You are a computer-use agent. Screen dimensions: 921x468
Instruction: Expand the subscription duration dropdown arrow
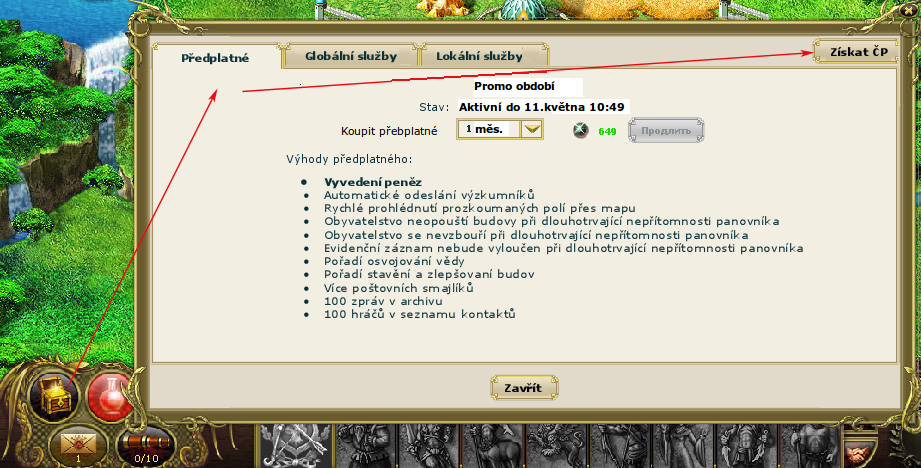pos(532,129)
